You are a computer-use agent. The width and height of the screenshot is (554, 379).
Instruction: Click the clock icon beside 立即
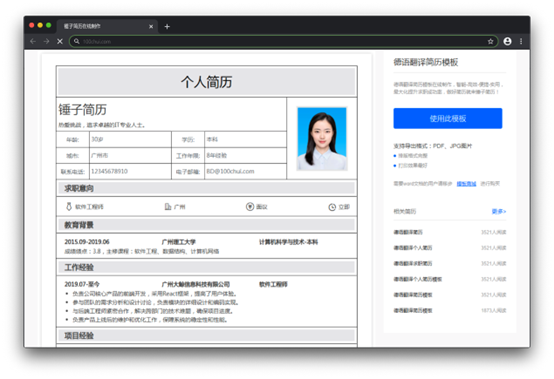332,207
